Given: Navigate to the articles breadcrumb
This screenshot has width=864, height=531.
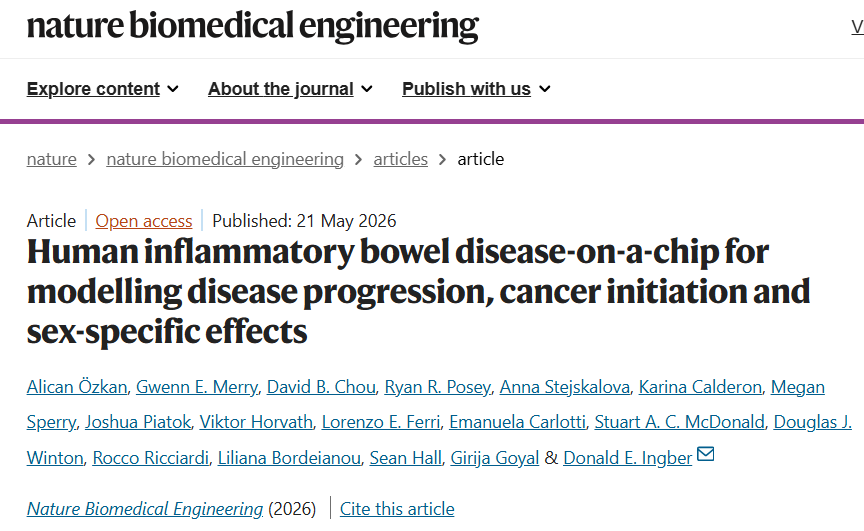Looking at the screenshot, I should tap(401, 159).
